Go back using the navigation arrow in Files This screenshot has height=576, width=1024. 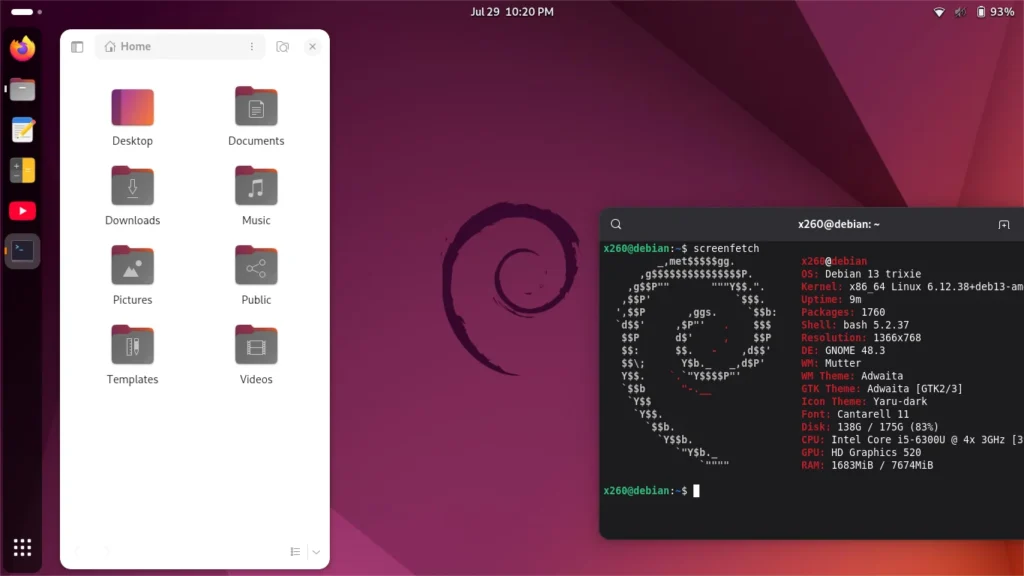pyautogui.click(x=78, y=551)
